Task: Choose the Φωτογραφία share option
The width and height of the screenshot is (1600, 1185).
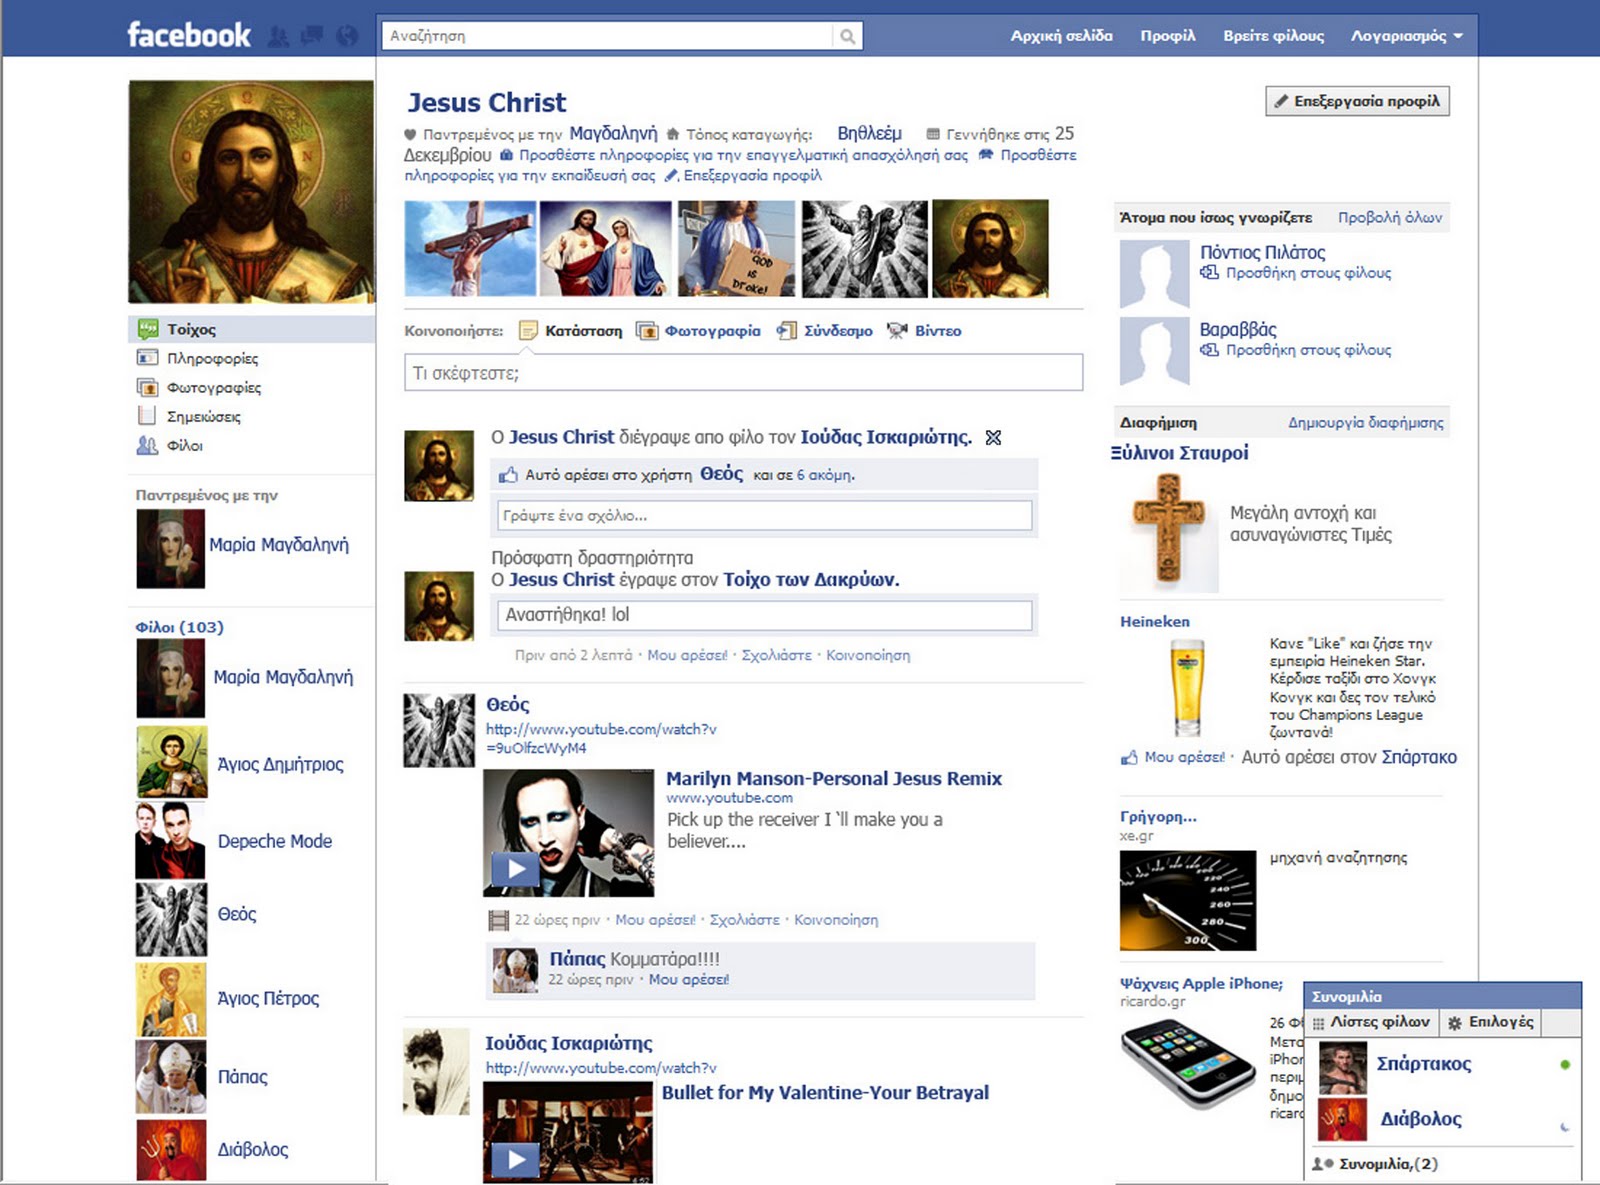Action: click(698, 331)
